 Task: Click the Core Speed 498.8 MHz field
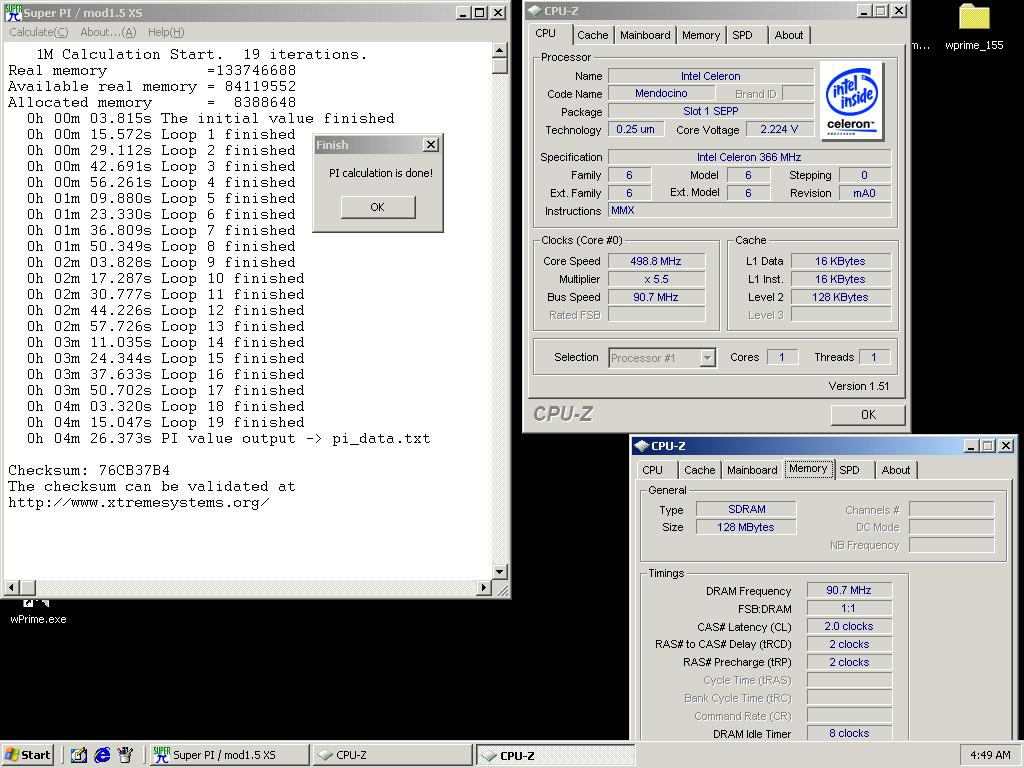656,261
